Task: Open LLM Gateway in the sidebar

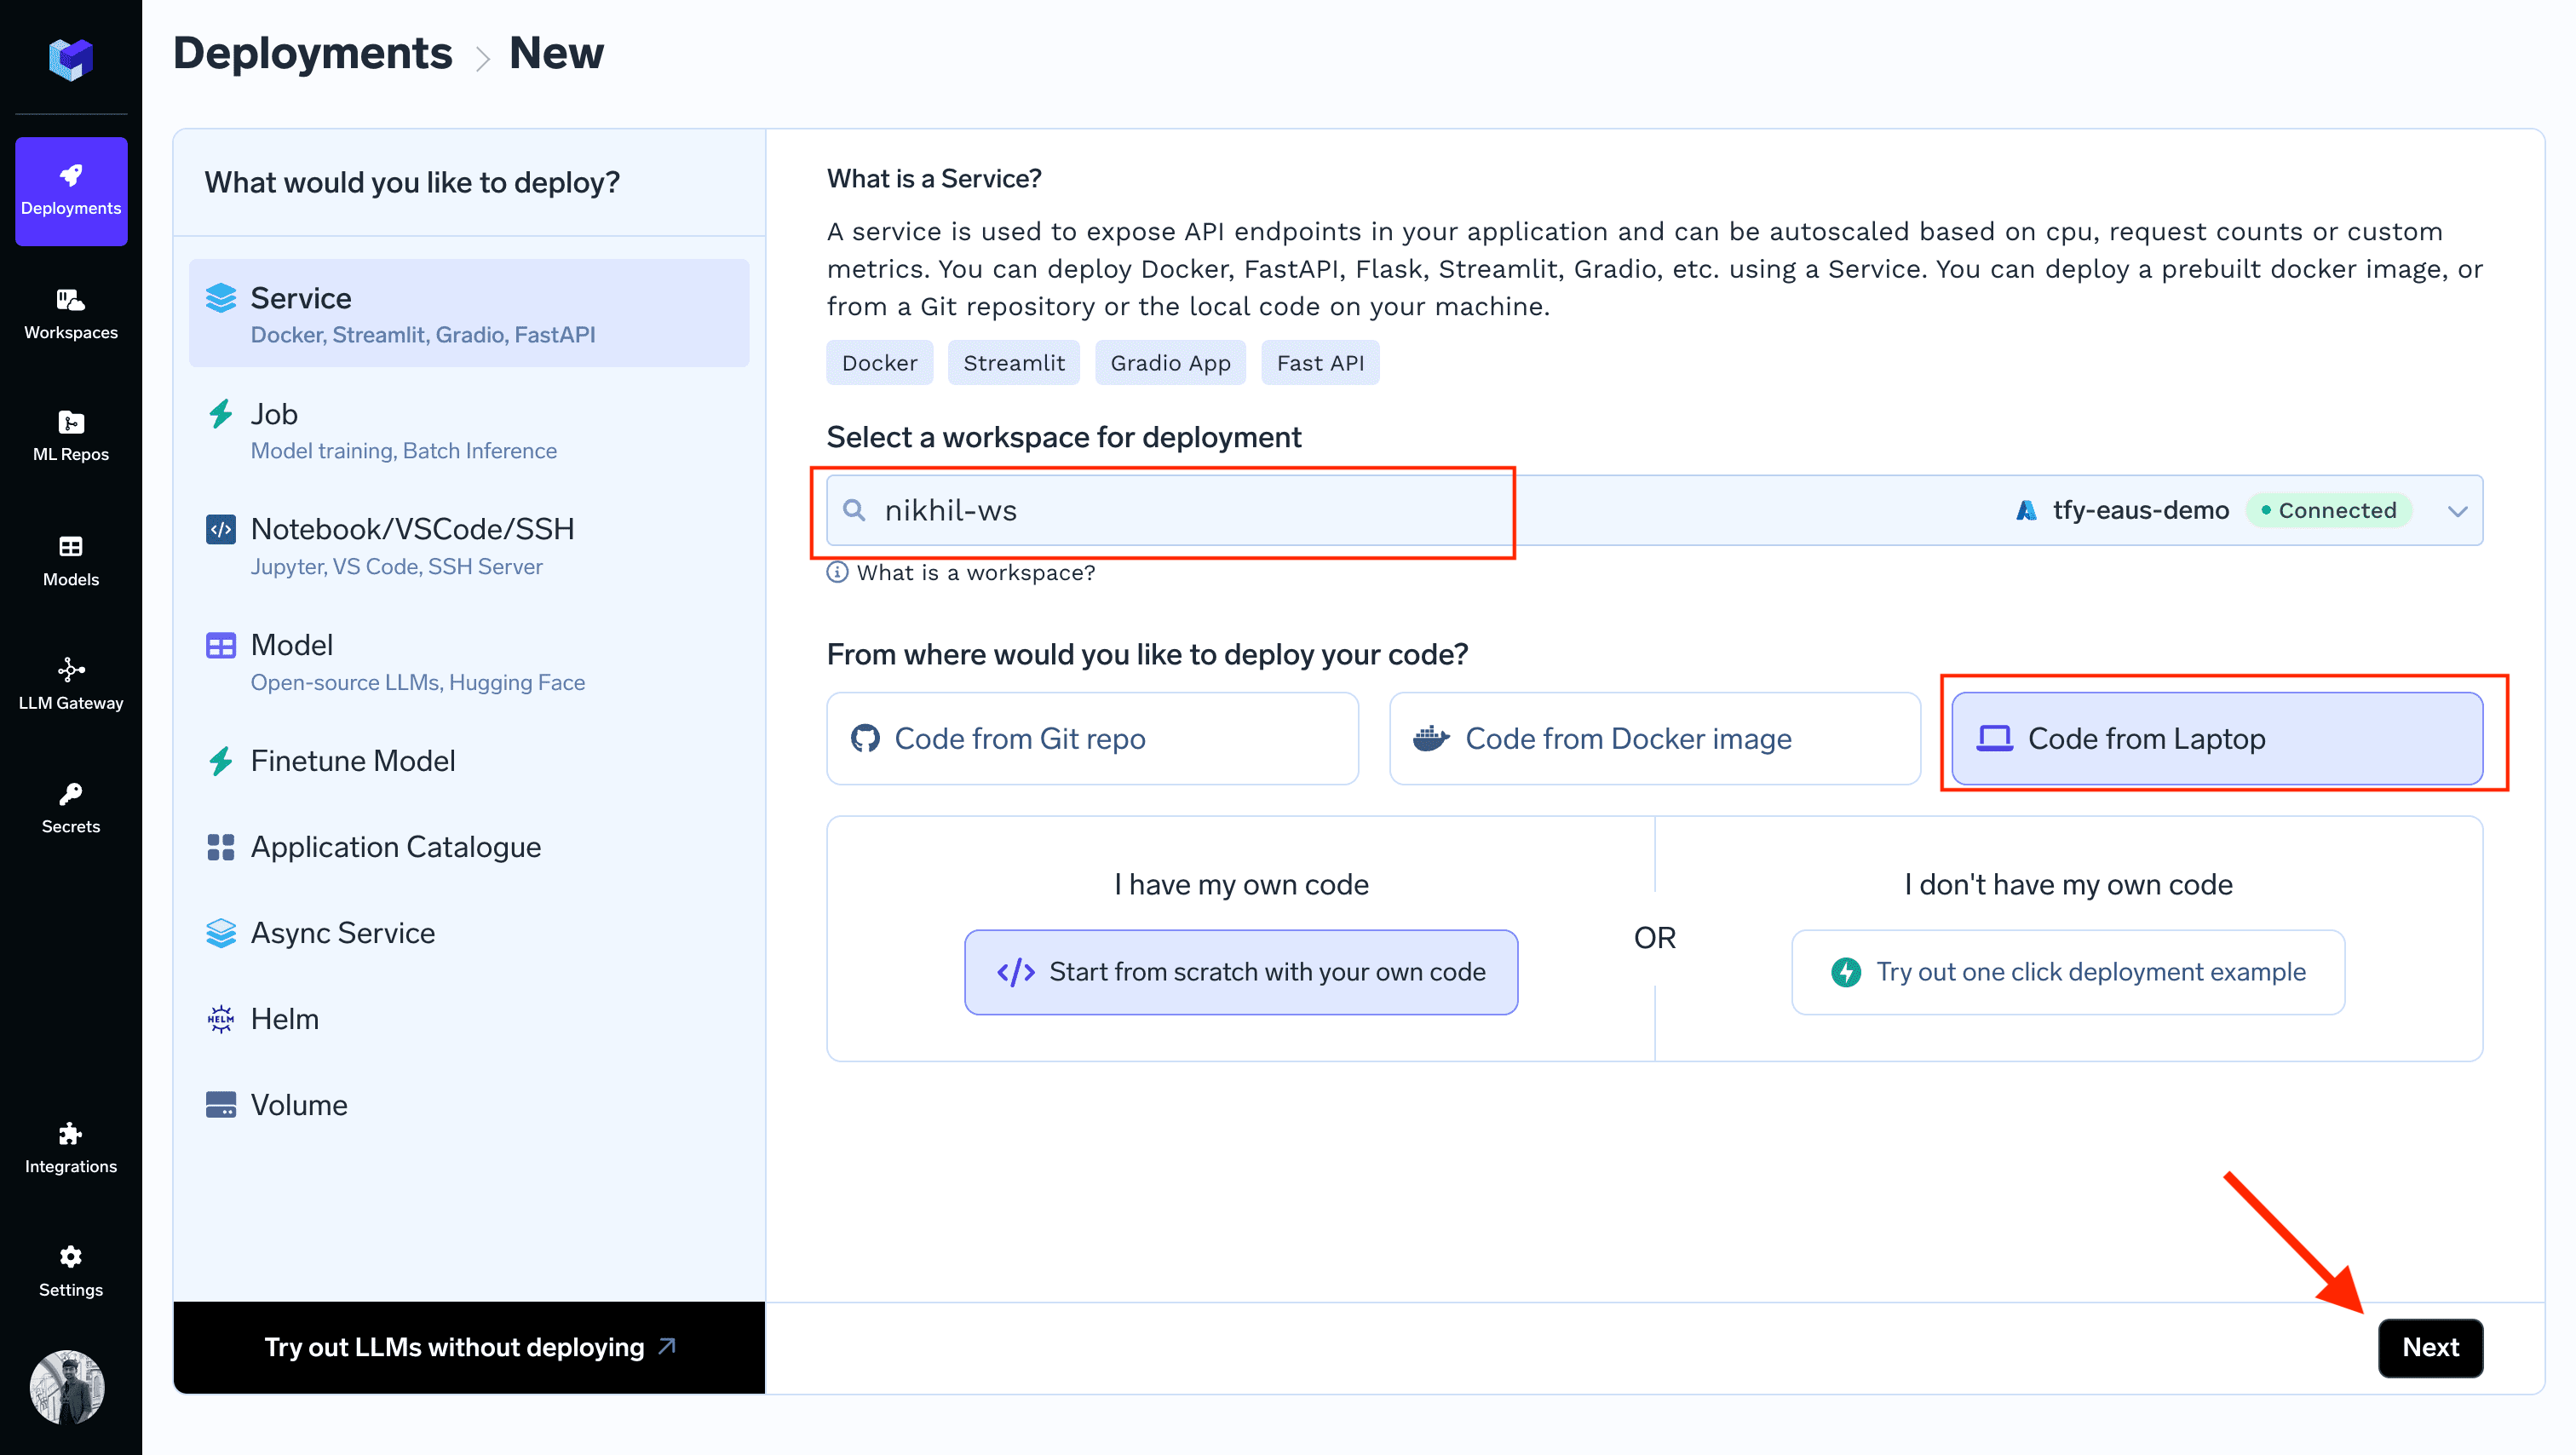Action: point(71,685)
